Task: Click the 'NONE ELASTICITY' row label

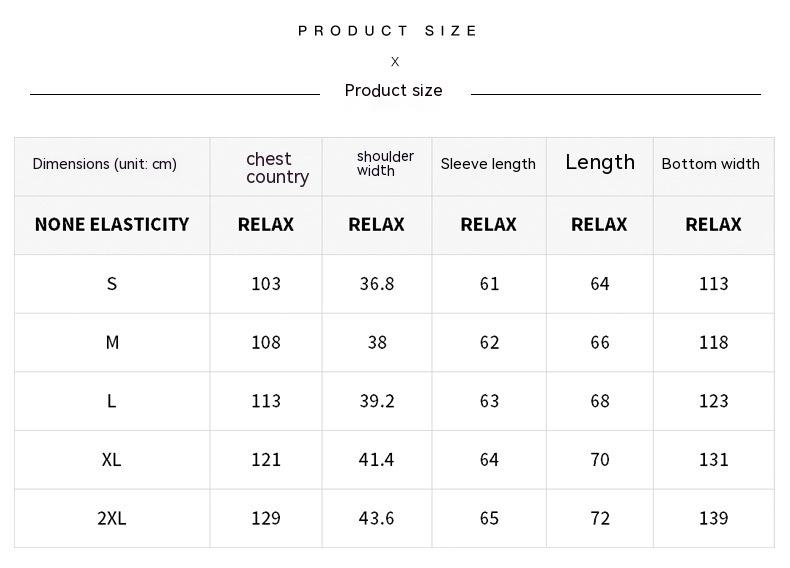Action: pyautogui.click(x=112, y=224)
